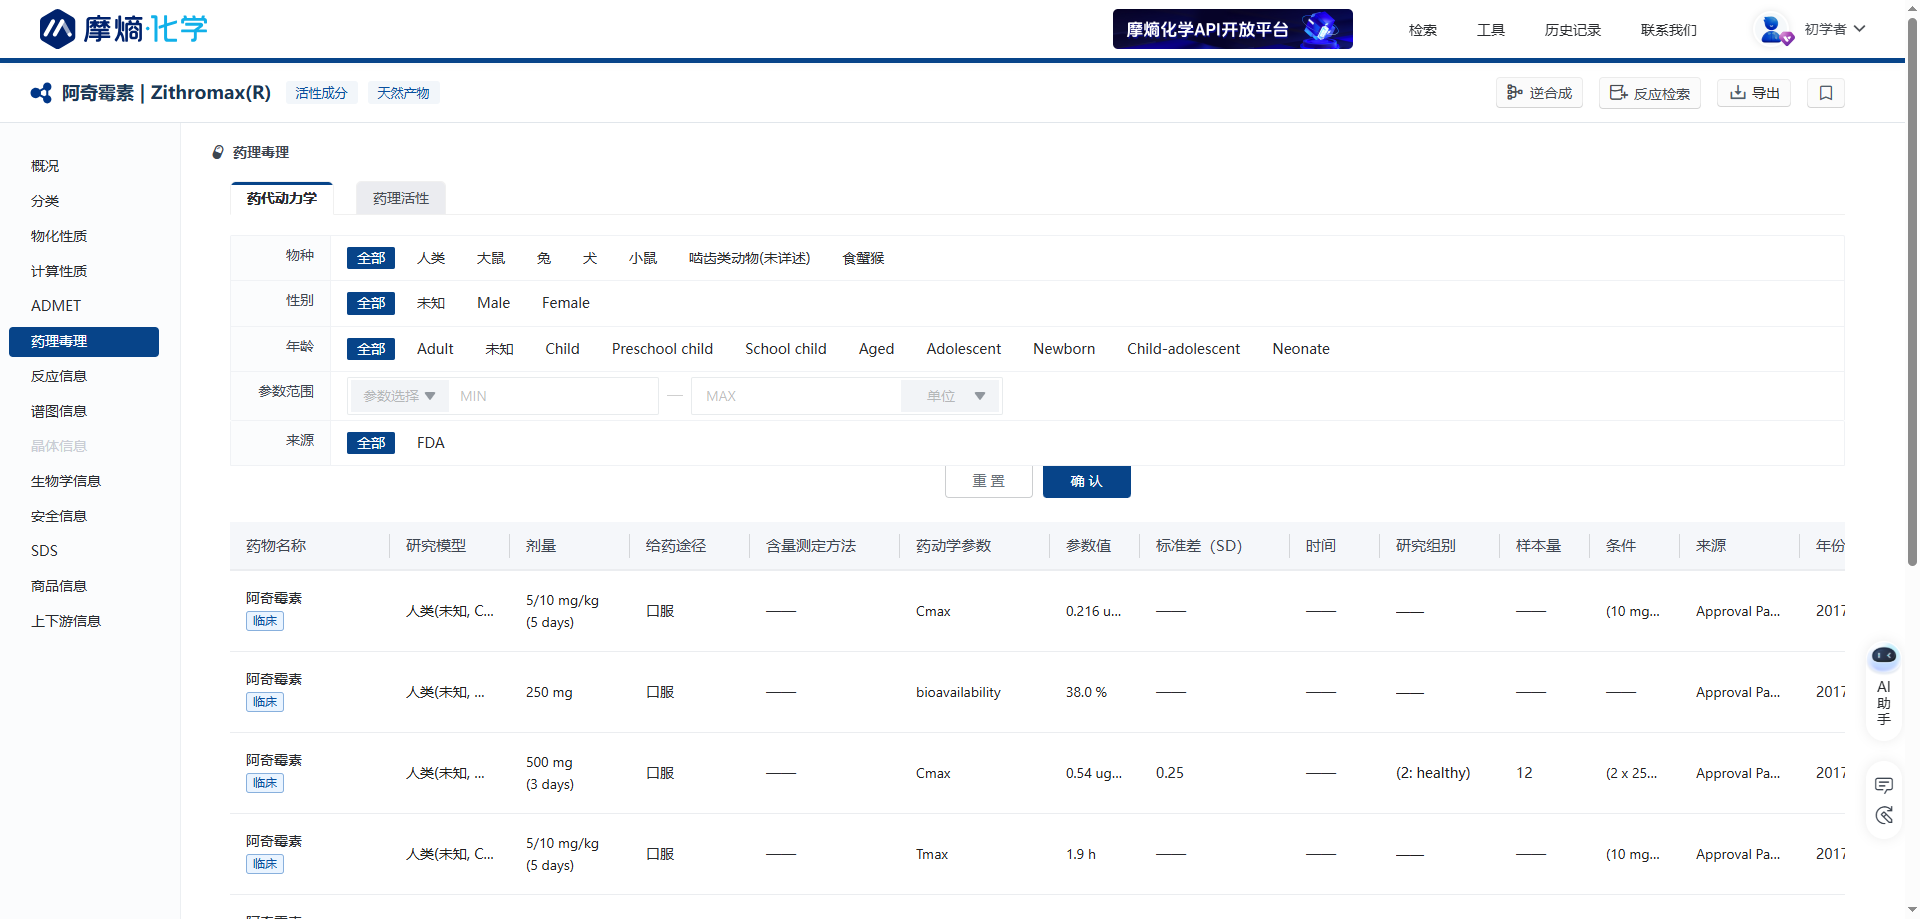Go to 计算性质 in sidebar
1920x919 pixels.
[x=59, y=271]
